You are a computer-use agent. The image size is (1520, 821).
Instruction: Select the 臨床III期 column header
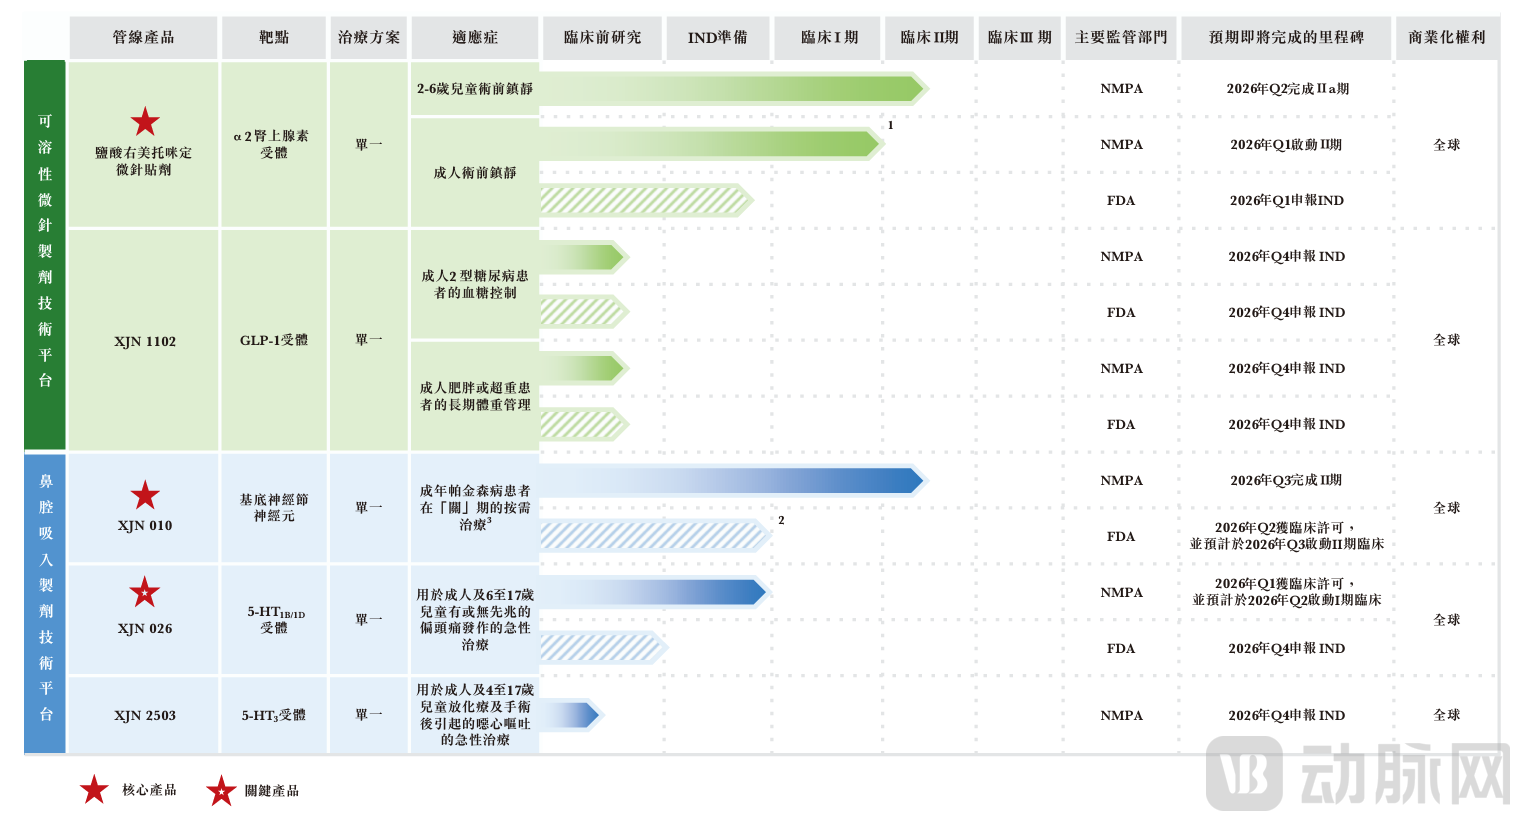(x=1019, y=37)
